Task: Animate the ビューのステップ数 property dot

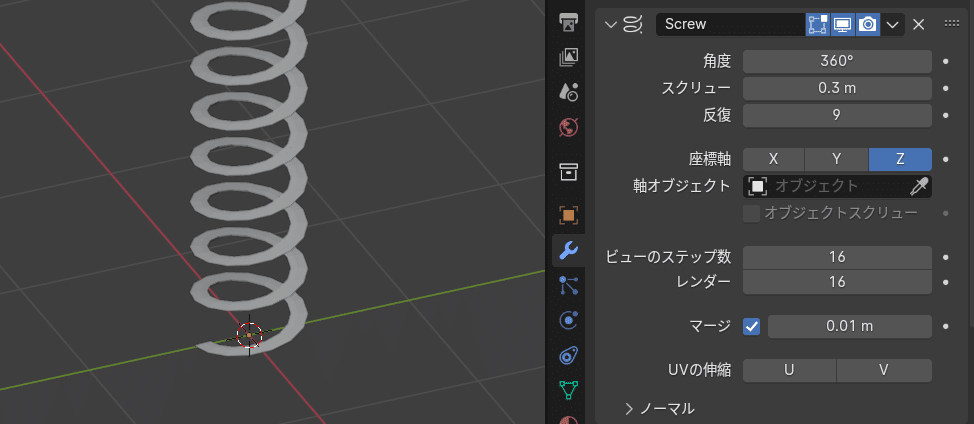Action: point(945,257)
